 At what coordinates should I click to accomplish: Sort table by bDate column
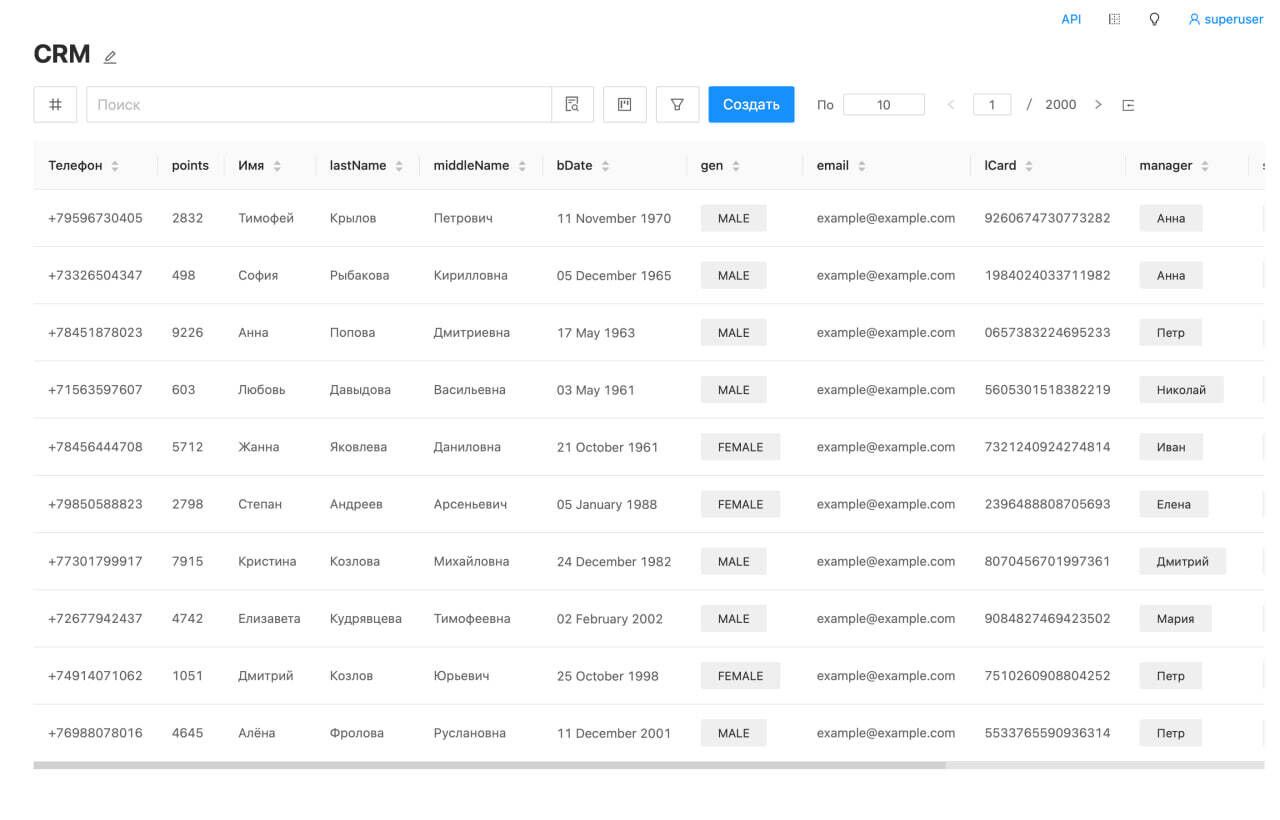tap(605, 166)
